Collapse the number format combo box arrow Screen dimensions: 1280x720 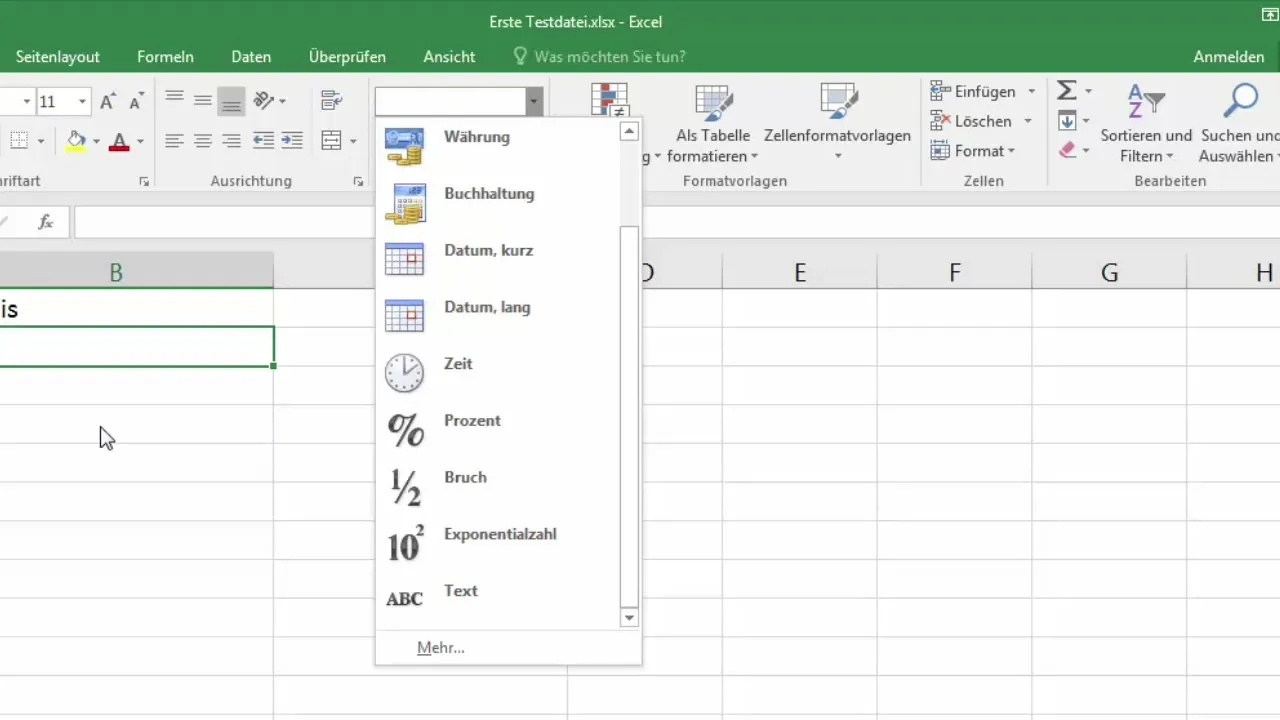535,101
